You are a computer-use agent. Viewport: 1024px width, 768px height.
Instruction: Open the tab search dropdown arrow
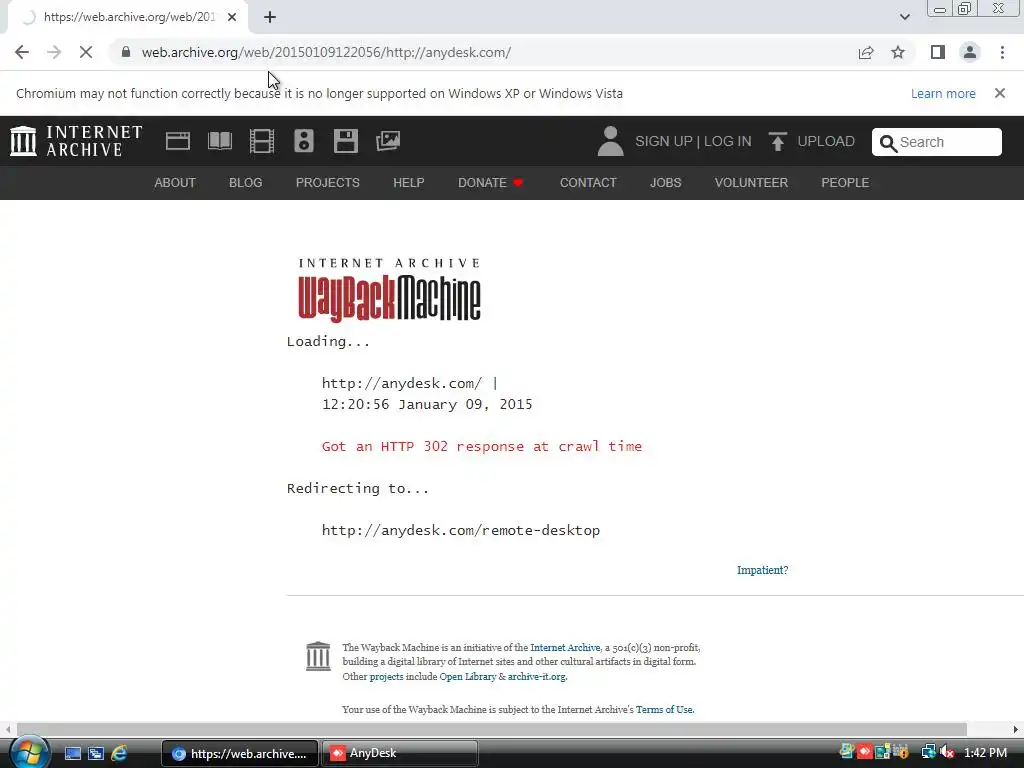tap(904, 17)
